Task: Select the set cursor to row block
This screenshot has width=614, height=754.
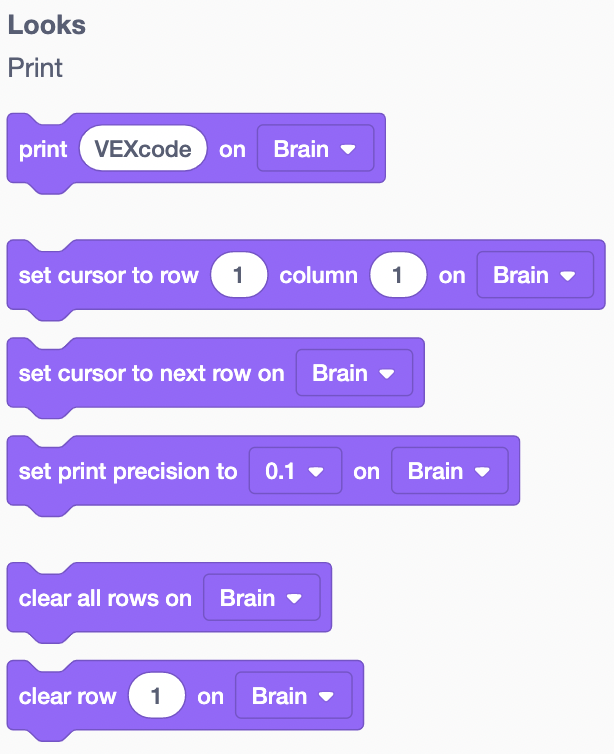Action: pos(108,276)
